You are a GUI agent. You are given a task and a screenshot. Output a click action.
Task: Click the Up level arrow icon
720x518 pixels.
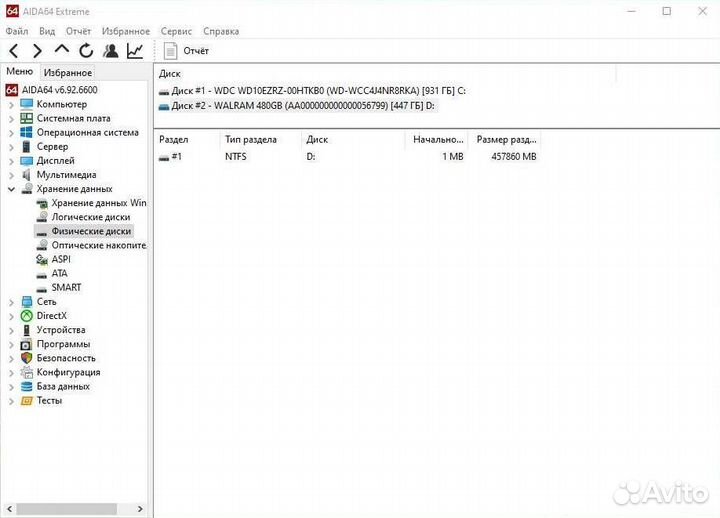(x=62, y=50)
